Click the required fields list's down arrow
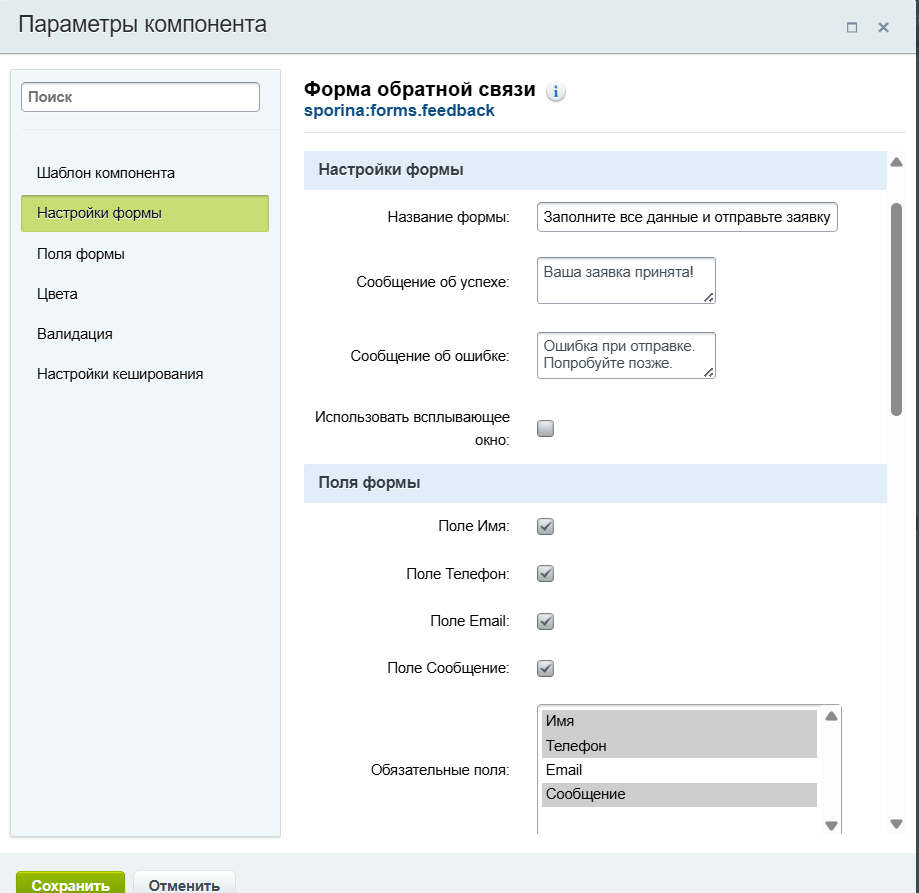The height and width of the screenshot is (893, 919). click(x=831, y=825)
